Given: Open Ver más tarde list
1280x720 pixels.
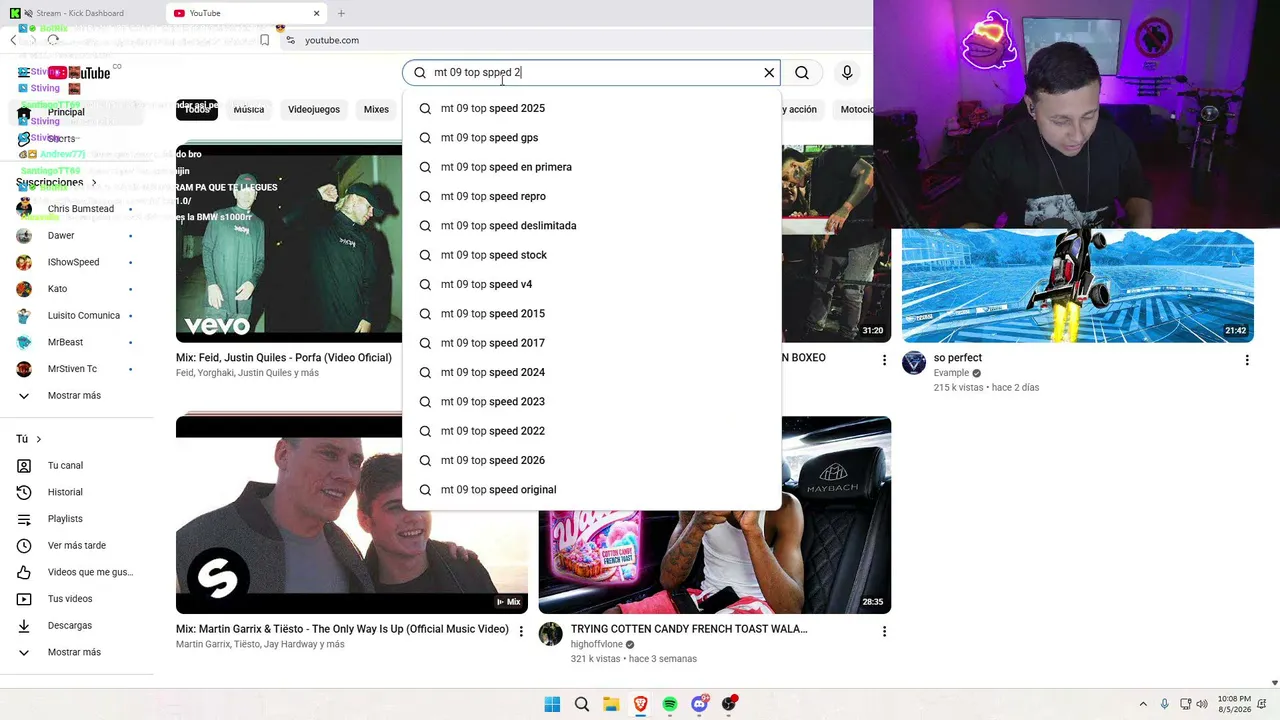Looking at the screenshot, I should (75, 546).
